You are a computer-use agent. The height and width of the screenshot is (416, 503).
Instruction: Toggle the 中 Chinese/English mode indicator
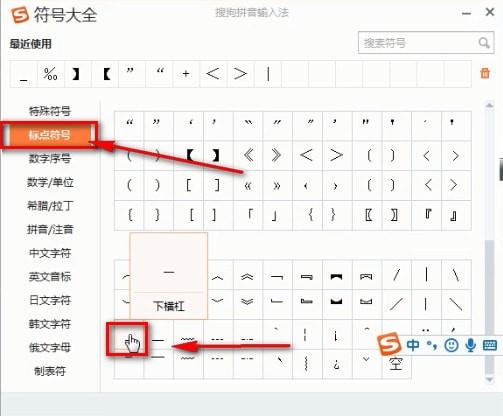[413, 345]
